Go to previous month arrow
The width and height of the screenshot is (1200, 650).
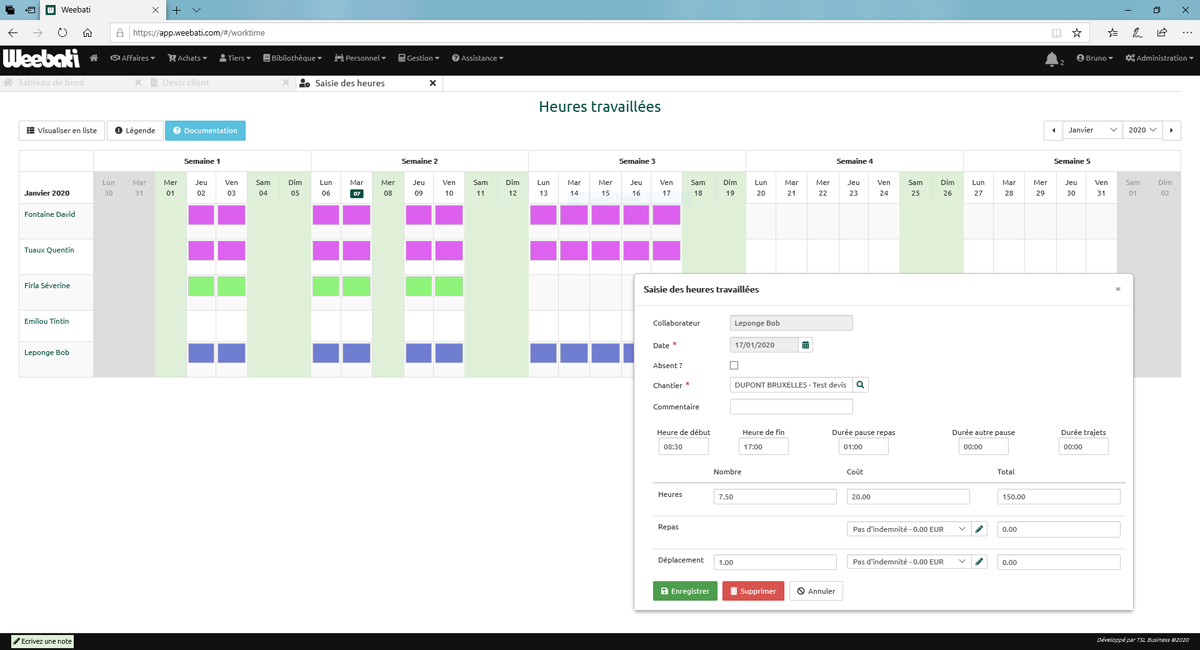click(x=1053, y=131)
